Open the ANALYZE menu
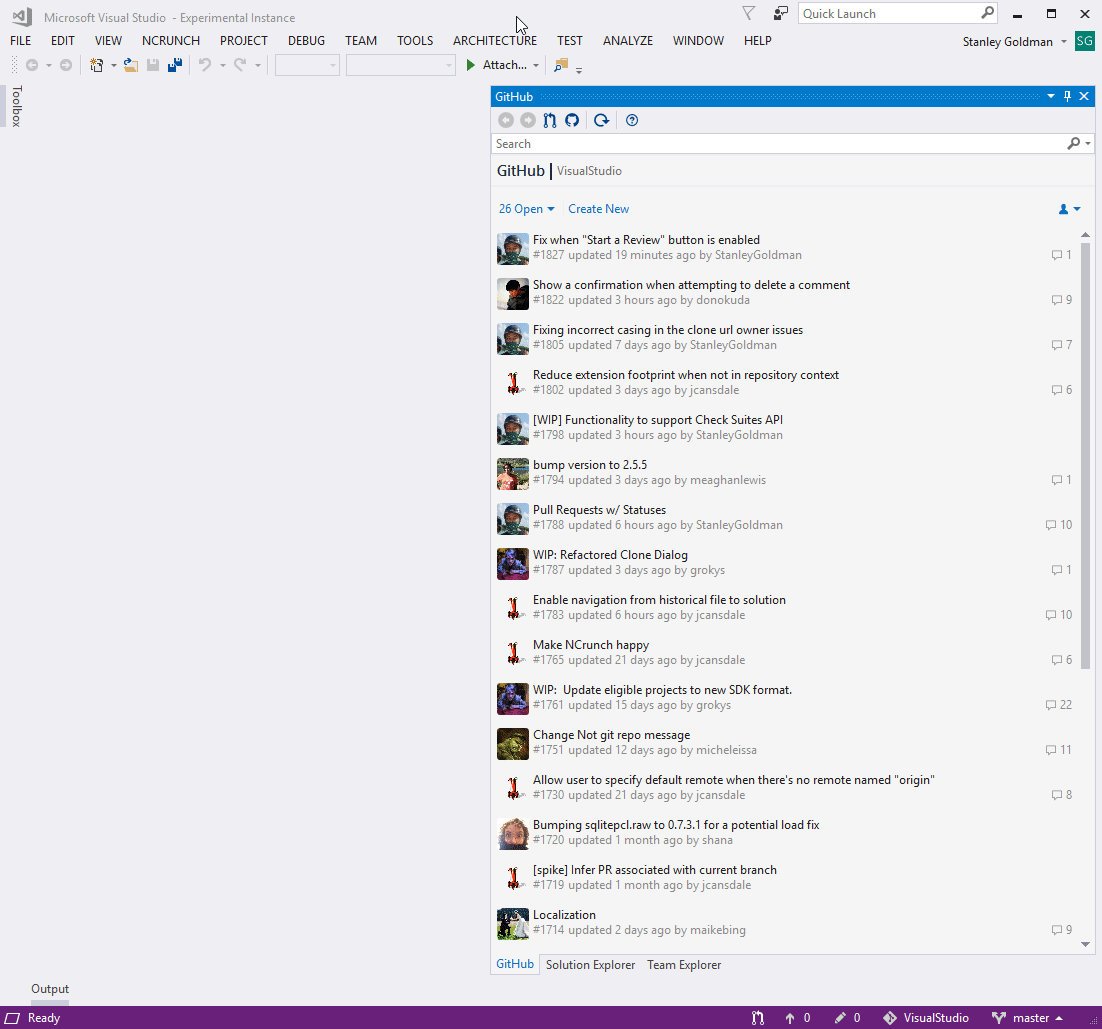This screenshot has height=1029, width=1102. point(628,41)
